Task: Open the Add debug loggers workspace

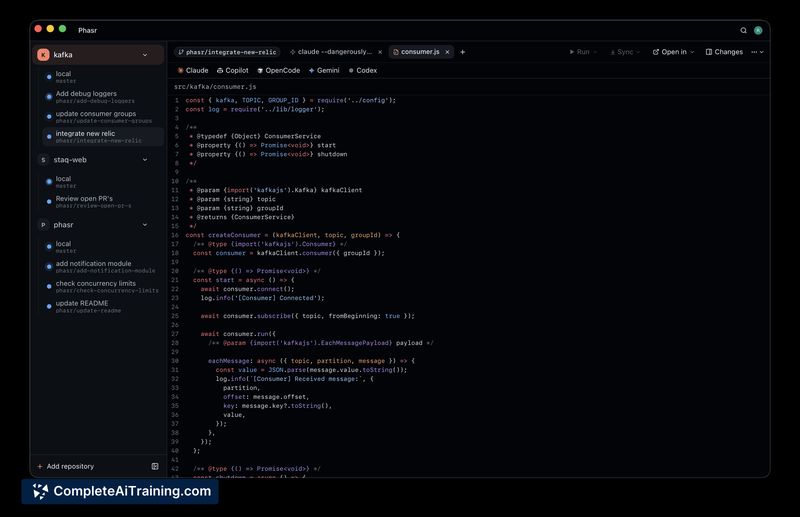Action: pos(102,97)
